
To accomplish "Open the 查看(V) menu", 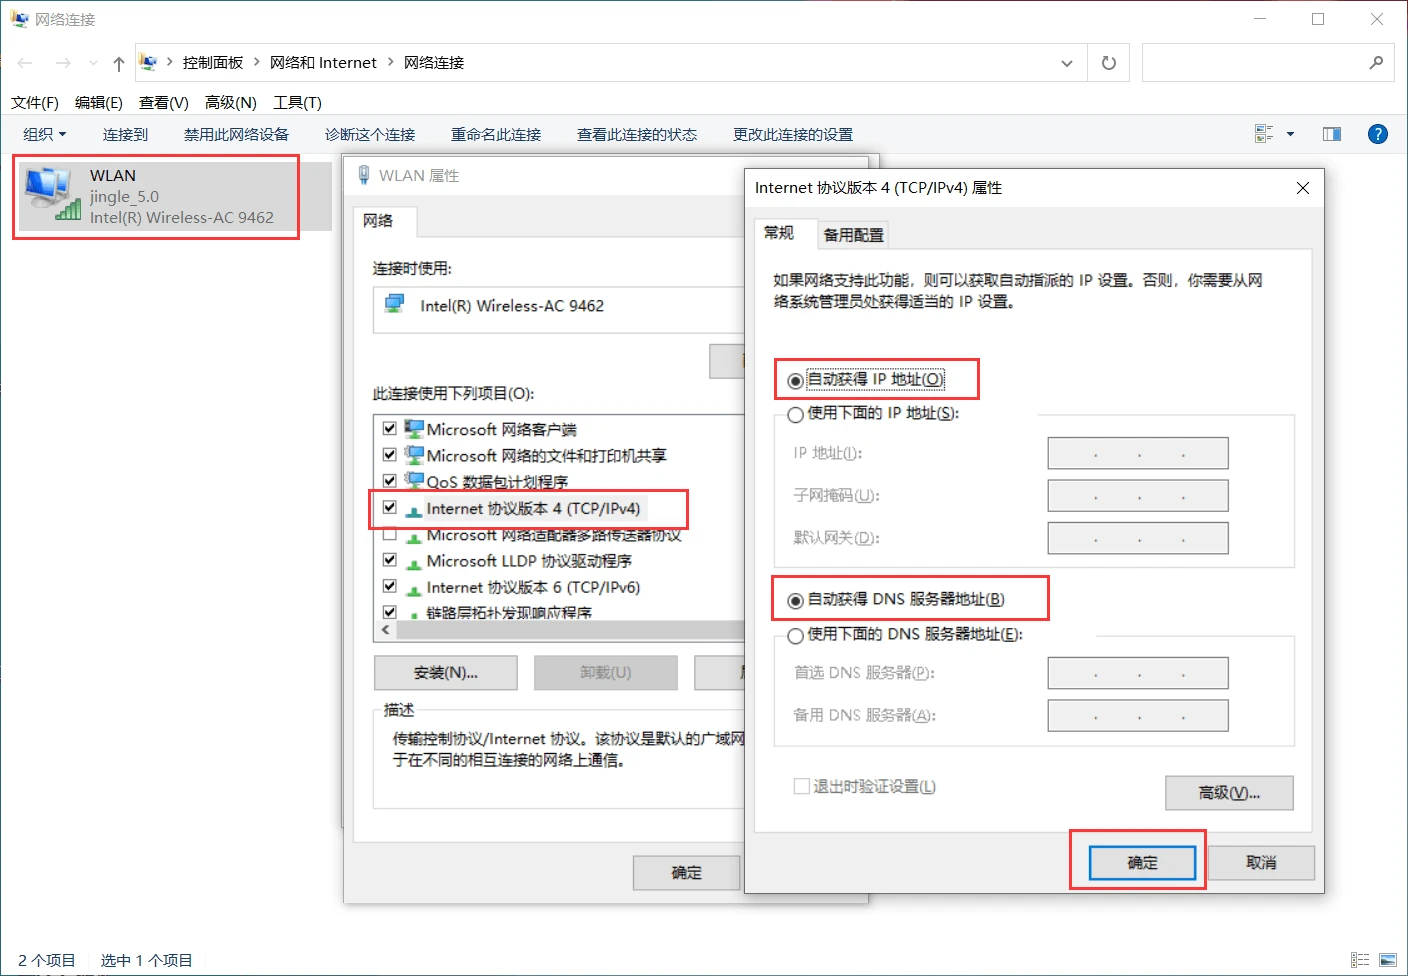I will [x=164, y=102].
